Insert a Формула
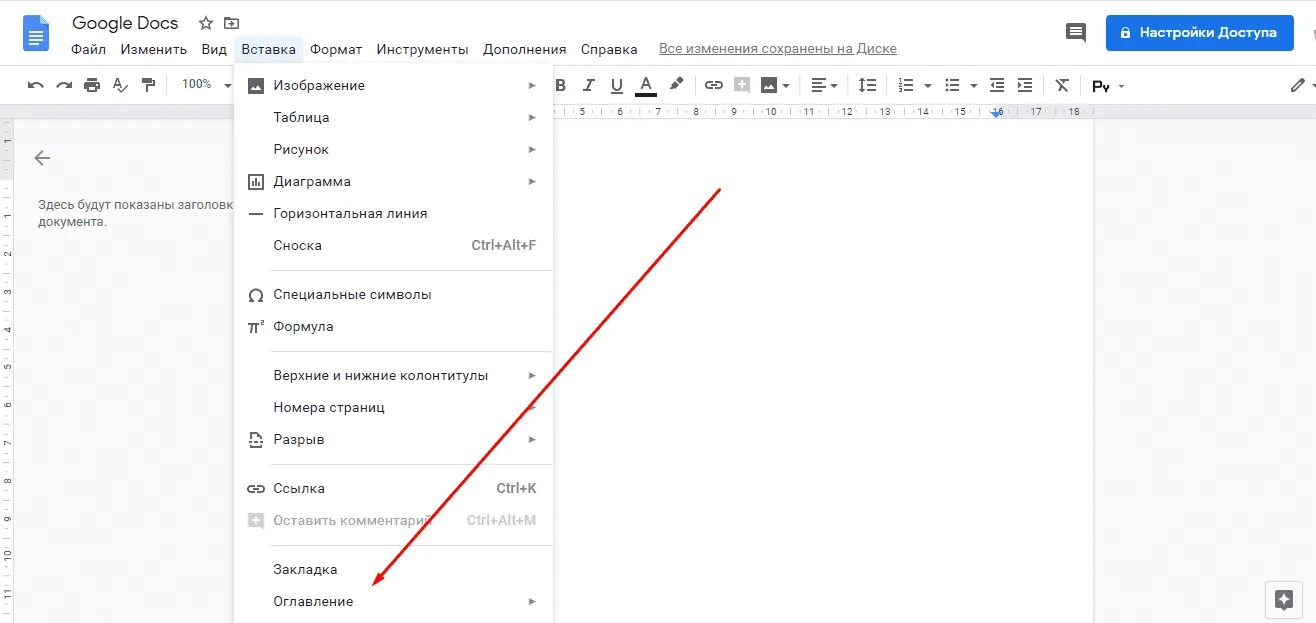 tap(393, 326)
